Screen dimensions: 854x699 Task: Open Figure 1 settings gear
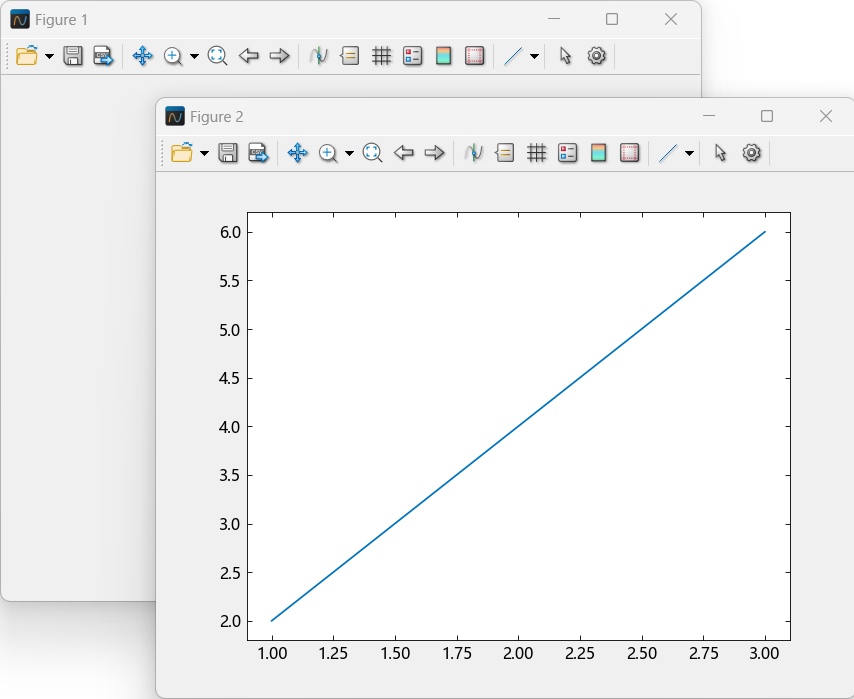pyautogui.click(x=596, y=56)
